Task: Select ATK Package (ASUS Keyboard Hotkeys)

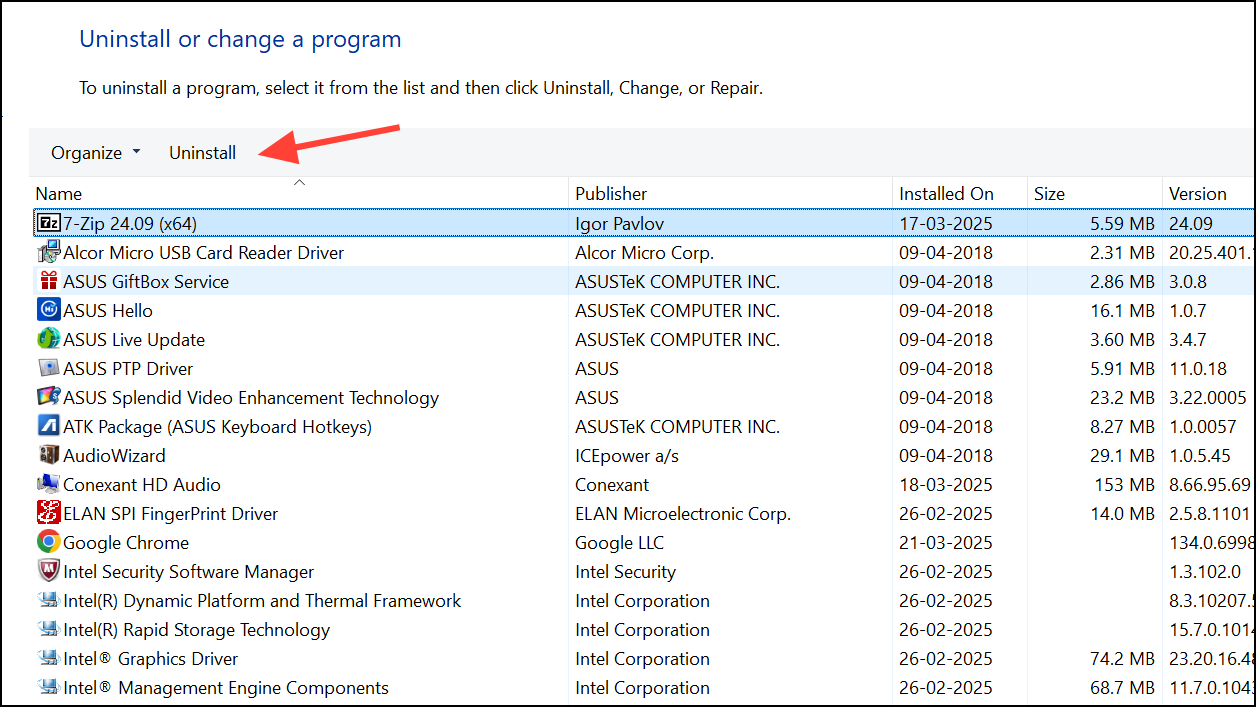Action: [x=643, y=426]
